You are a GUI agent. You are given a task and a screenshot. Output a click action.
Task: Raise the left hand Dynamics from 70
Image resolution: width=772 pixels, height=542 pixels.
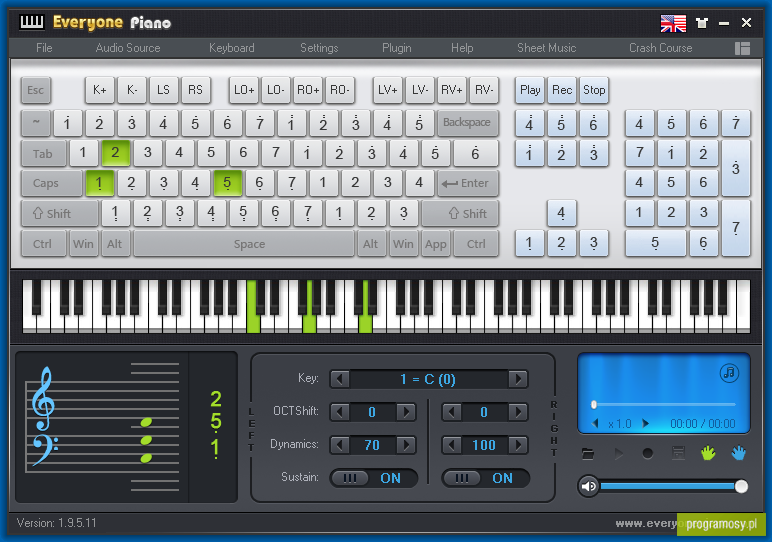(406, 445)
